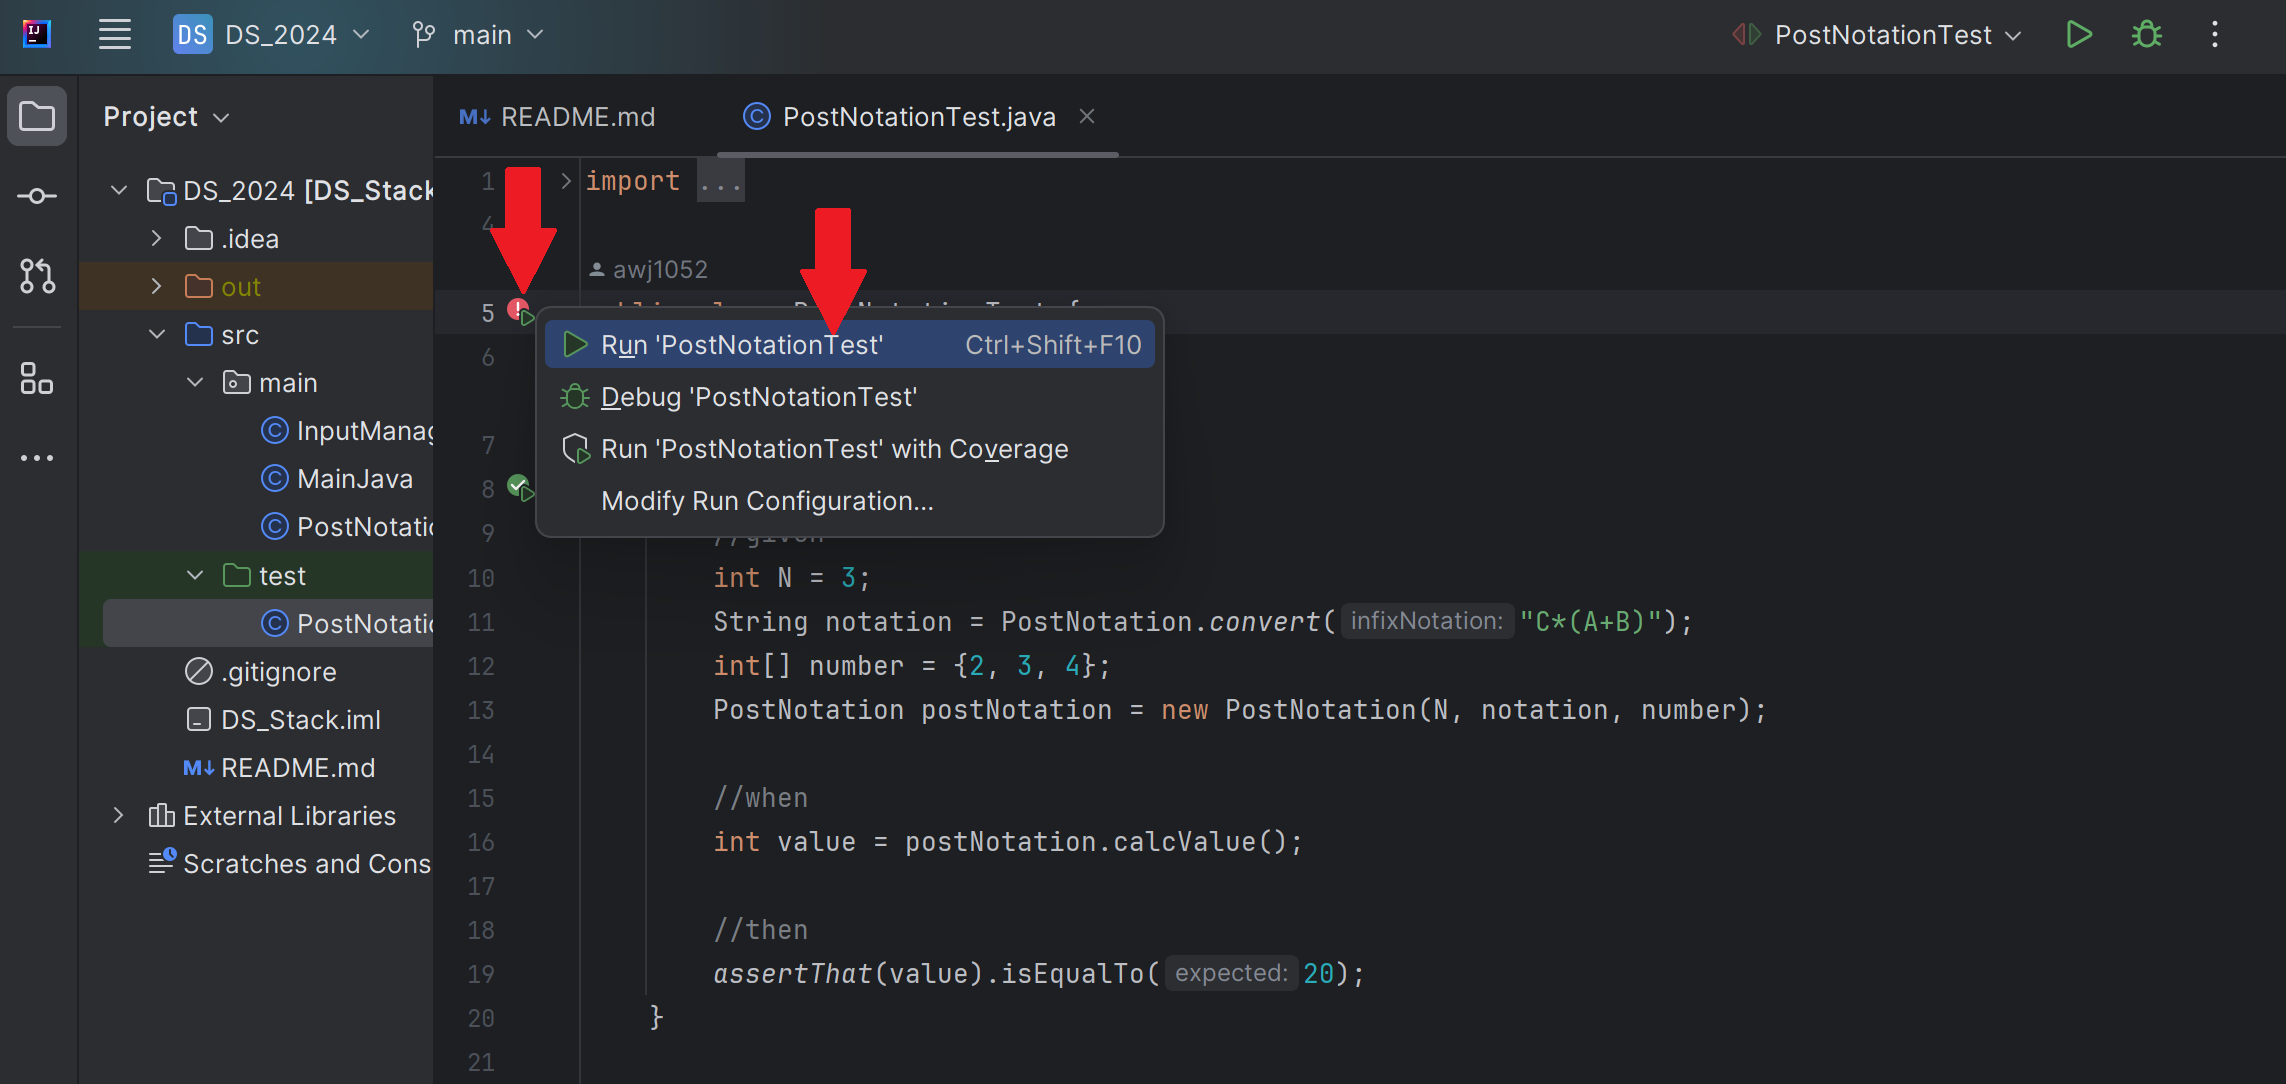The width and height of the screenshot is (2286, 1084).
Task: Open the Commit tool window icon
Action: tap(37, 196)
